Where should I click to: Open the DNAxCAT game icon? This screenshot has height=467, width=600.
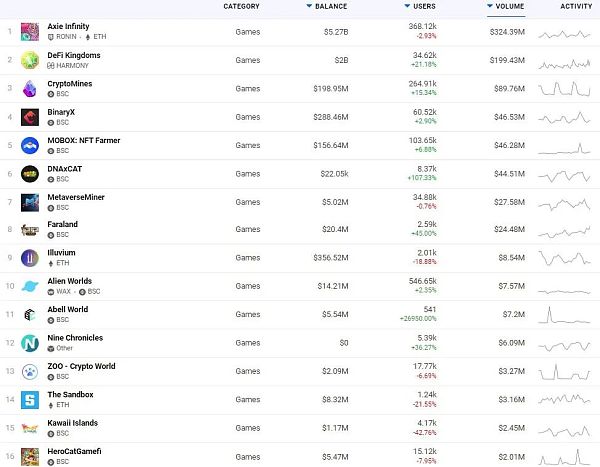(29, 173)
